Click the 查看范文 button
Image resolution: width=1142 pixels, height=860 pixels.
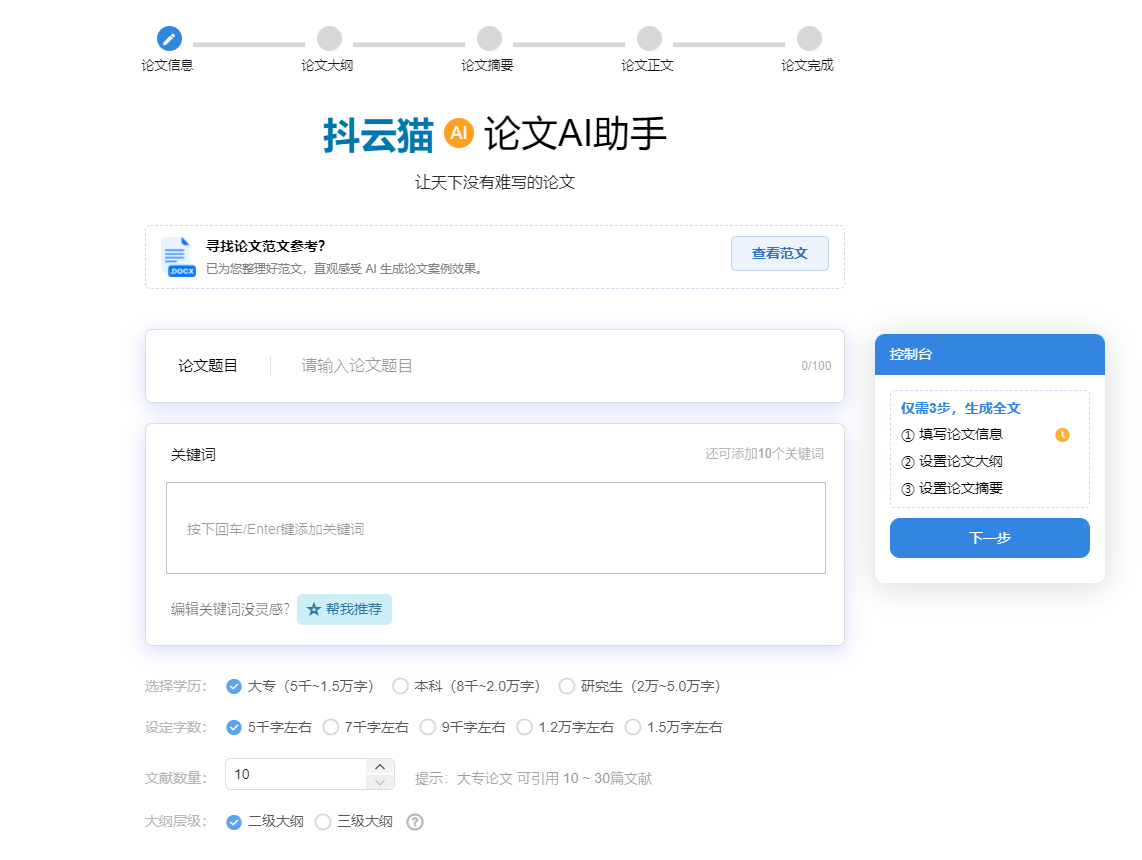point(779,253)
